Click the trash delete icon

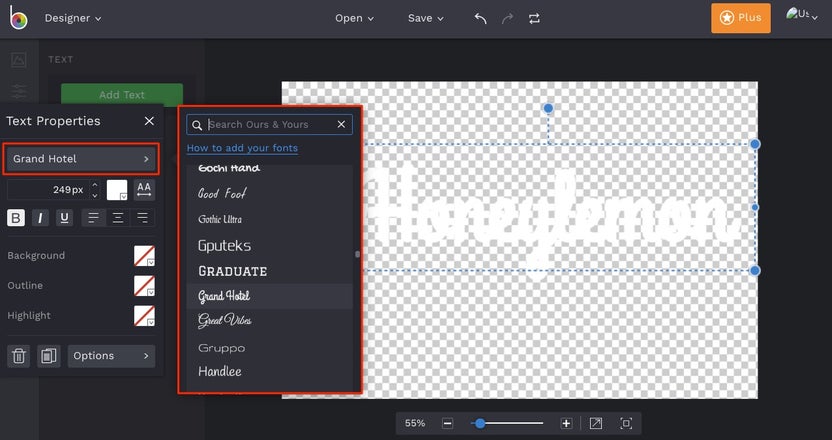(19, 356)
